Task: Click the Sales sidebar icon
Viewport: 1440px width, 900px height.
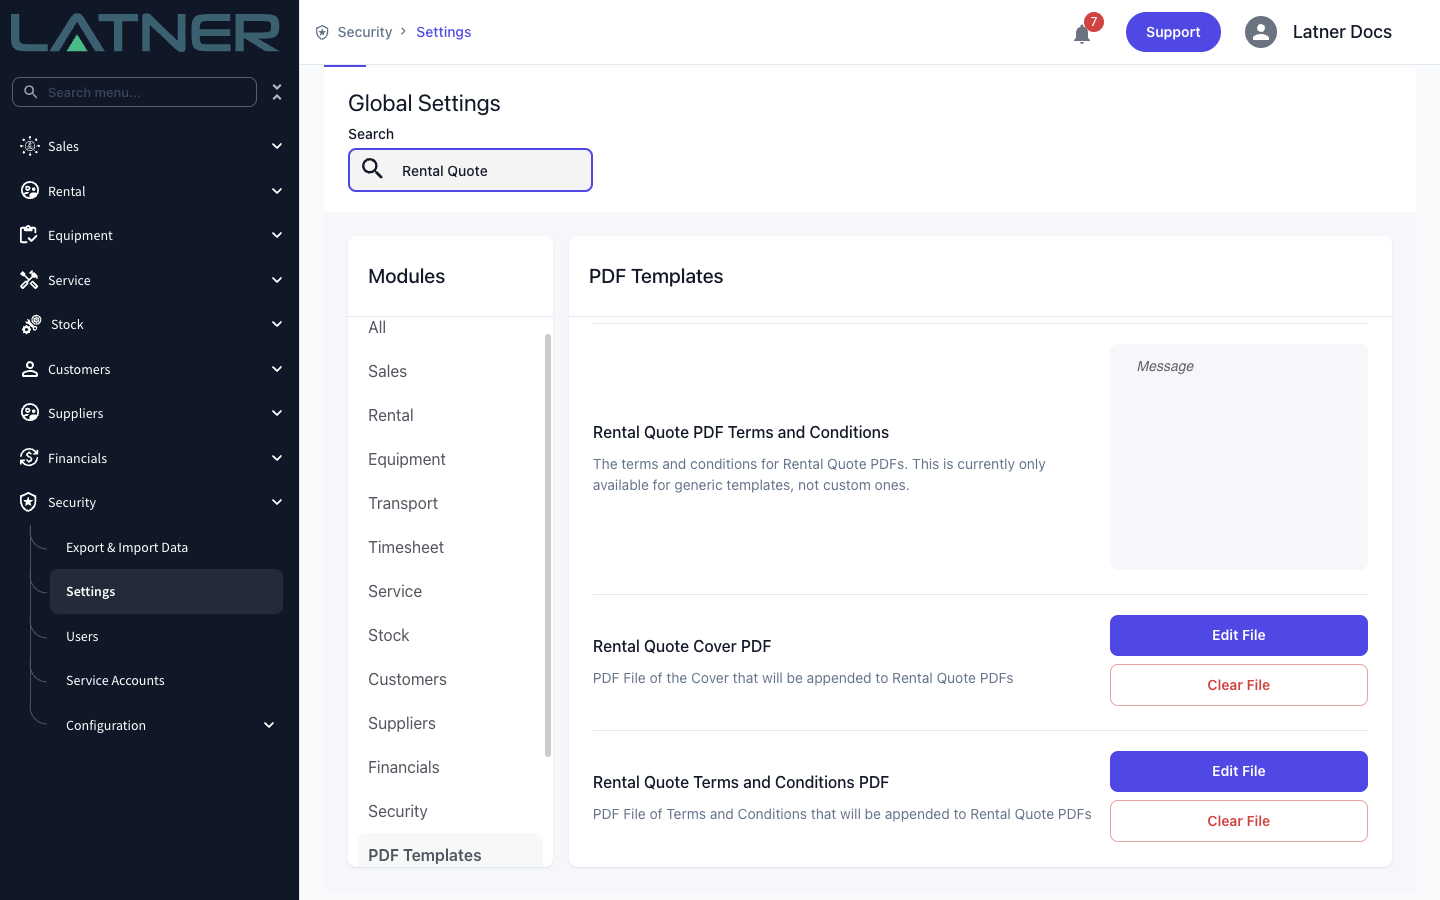Action: coord(30,146)
